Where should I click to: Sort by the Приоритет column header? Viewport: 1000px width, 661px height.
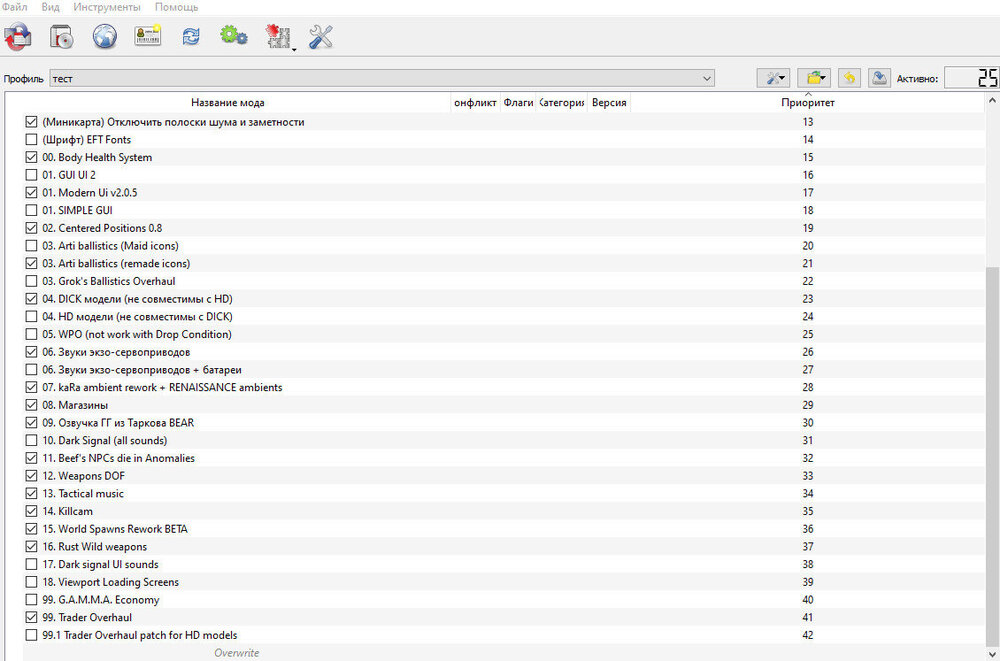click(808, 103)
